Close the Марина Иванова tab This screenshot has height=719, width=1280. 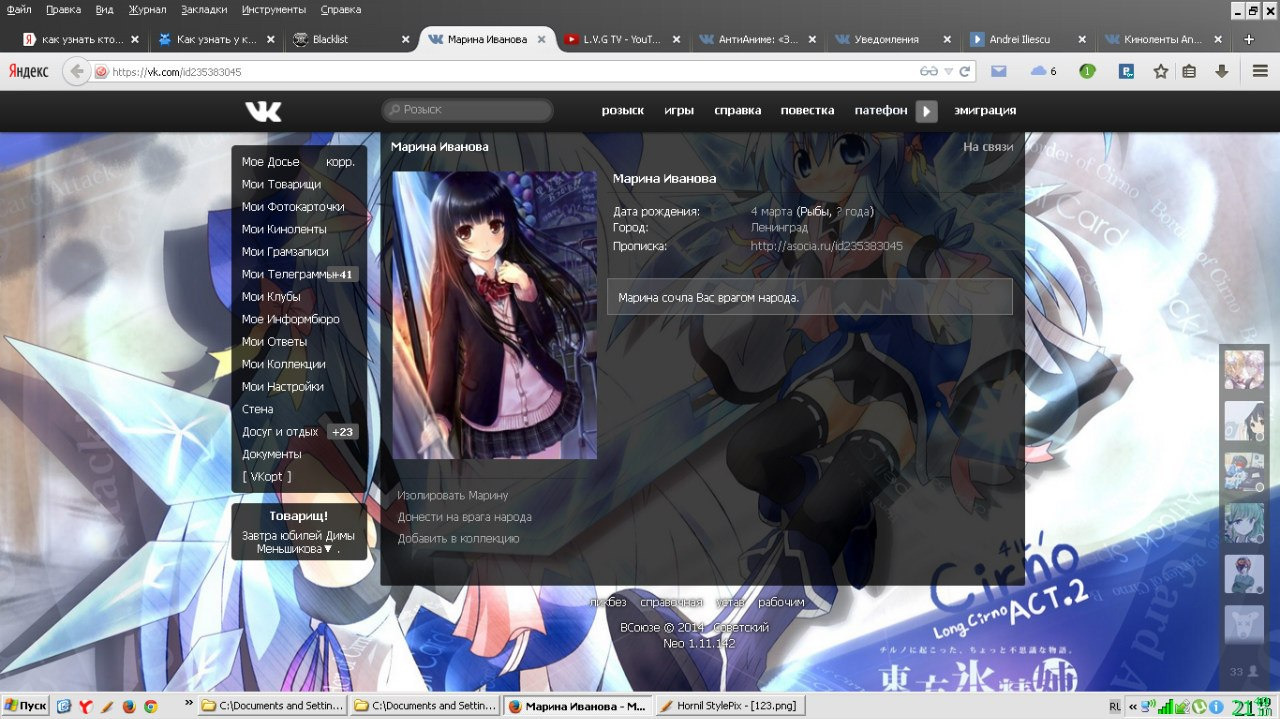542,39
